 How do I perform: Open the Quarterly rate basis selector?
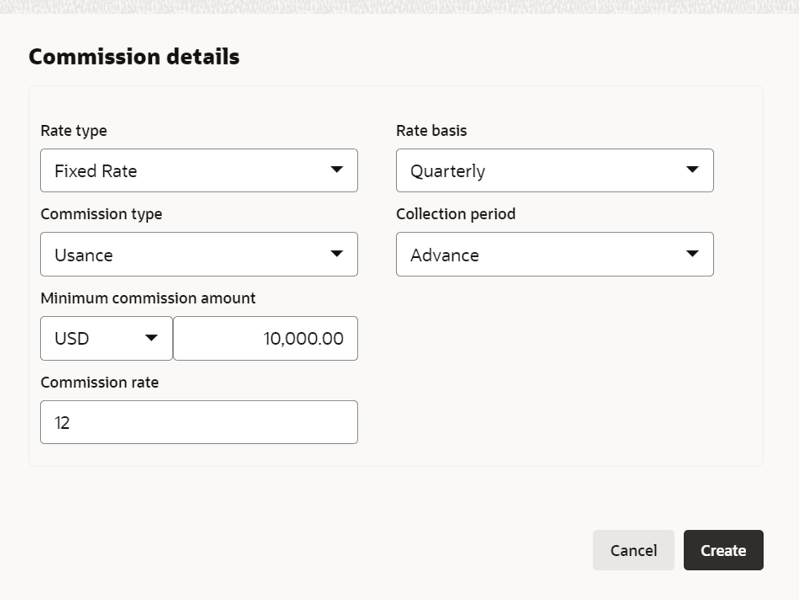[x=540, y=171]
